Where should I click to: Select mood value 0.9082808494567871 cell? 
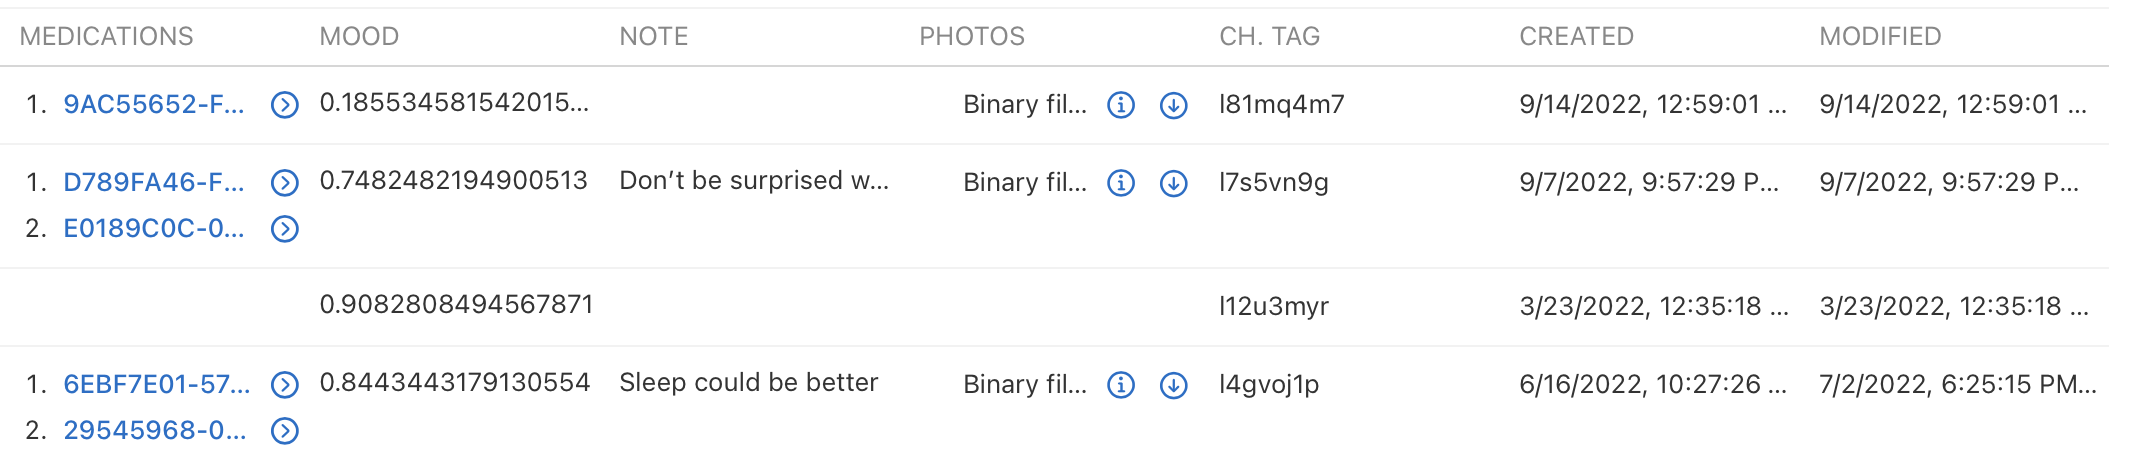tap(456, 305)
